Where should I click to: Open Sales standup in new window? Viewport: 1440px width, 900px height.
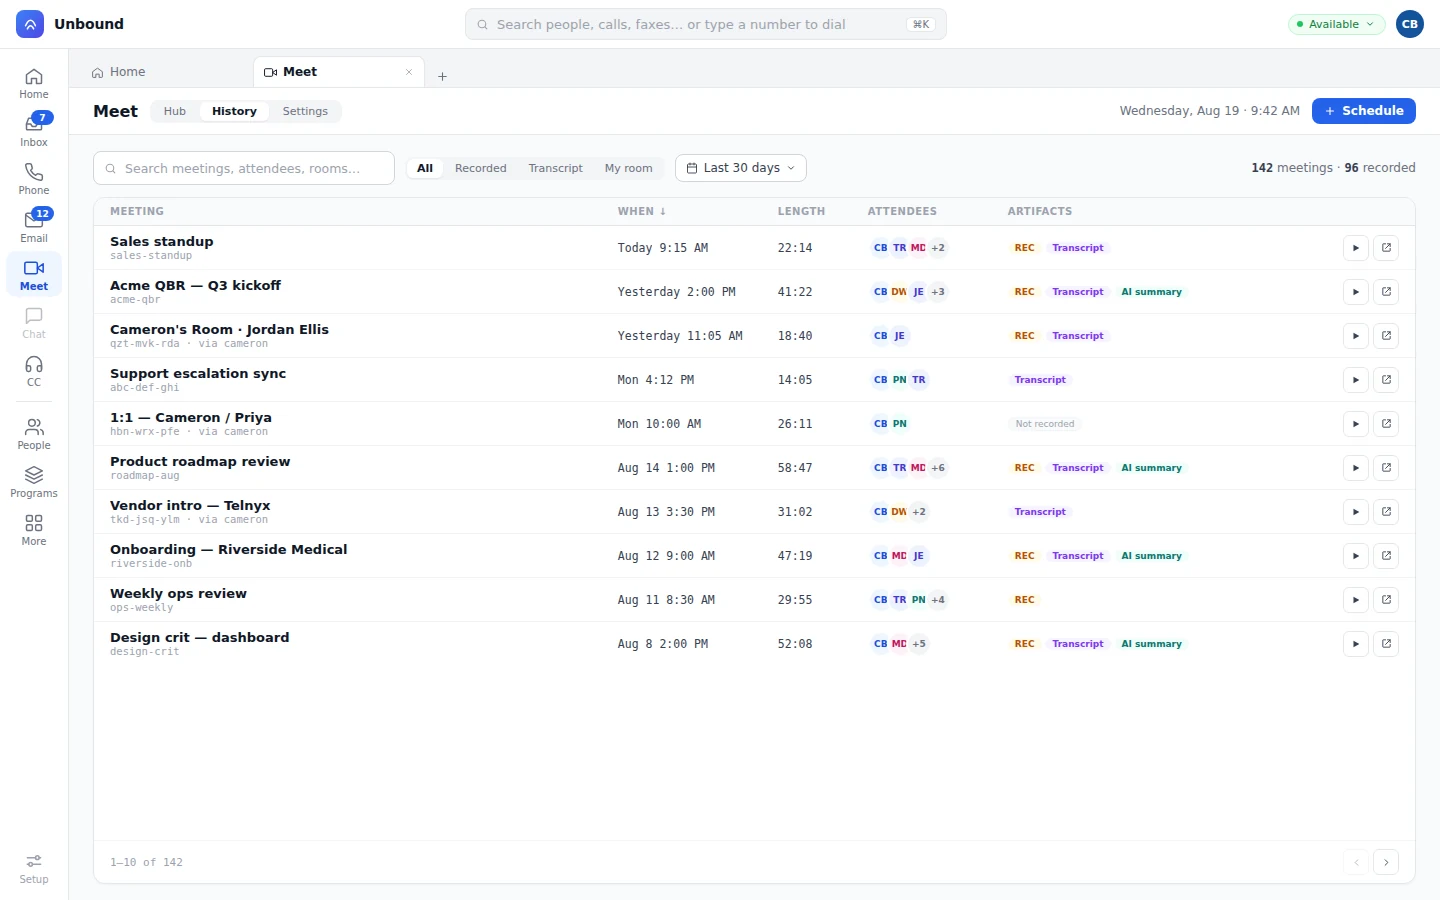(1386, 248)
